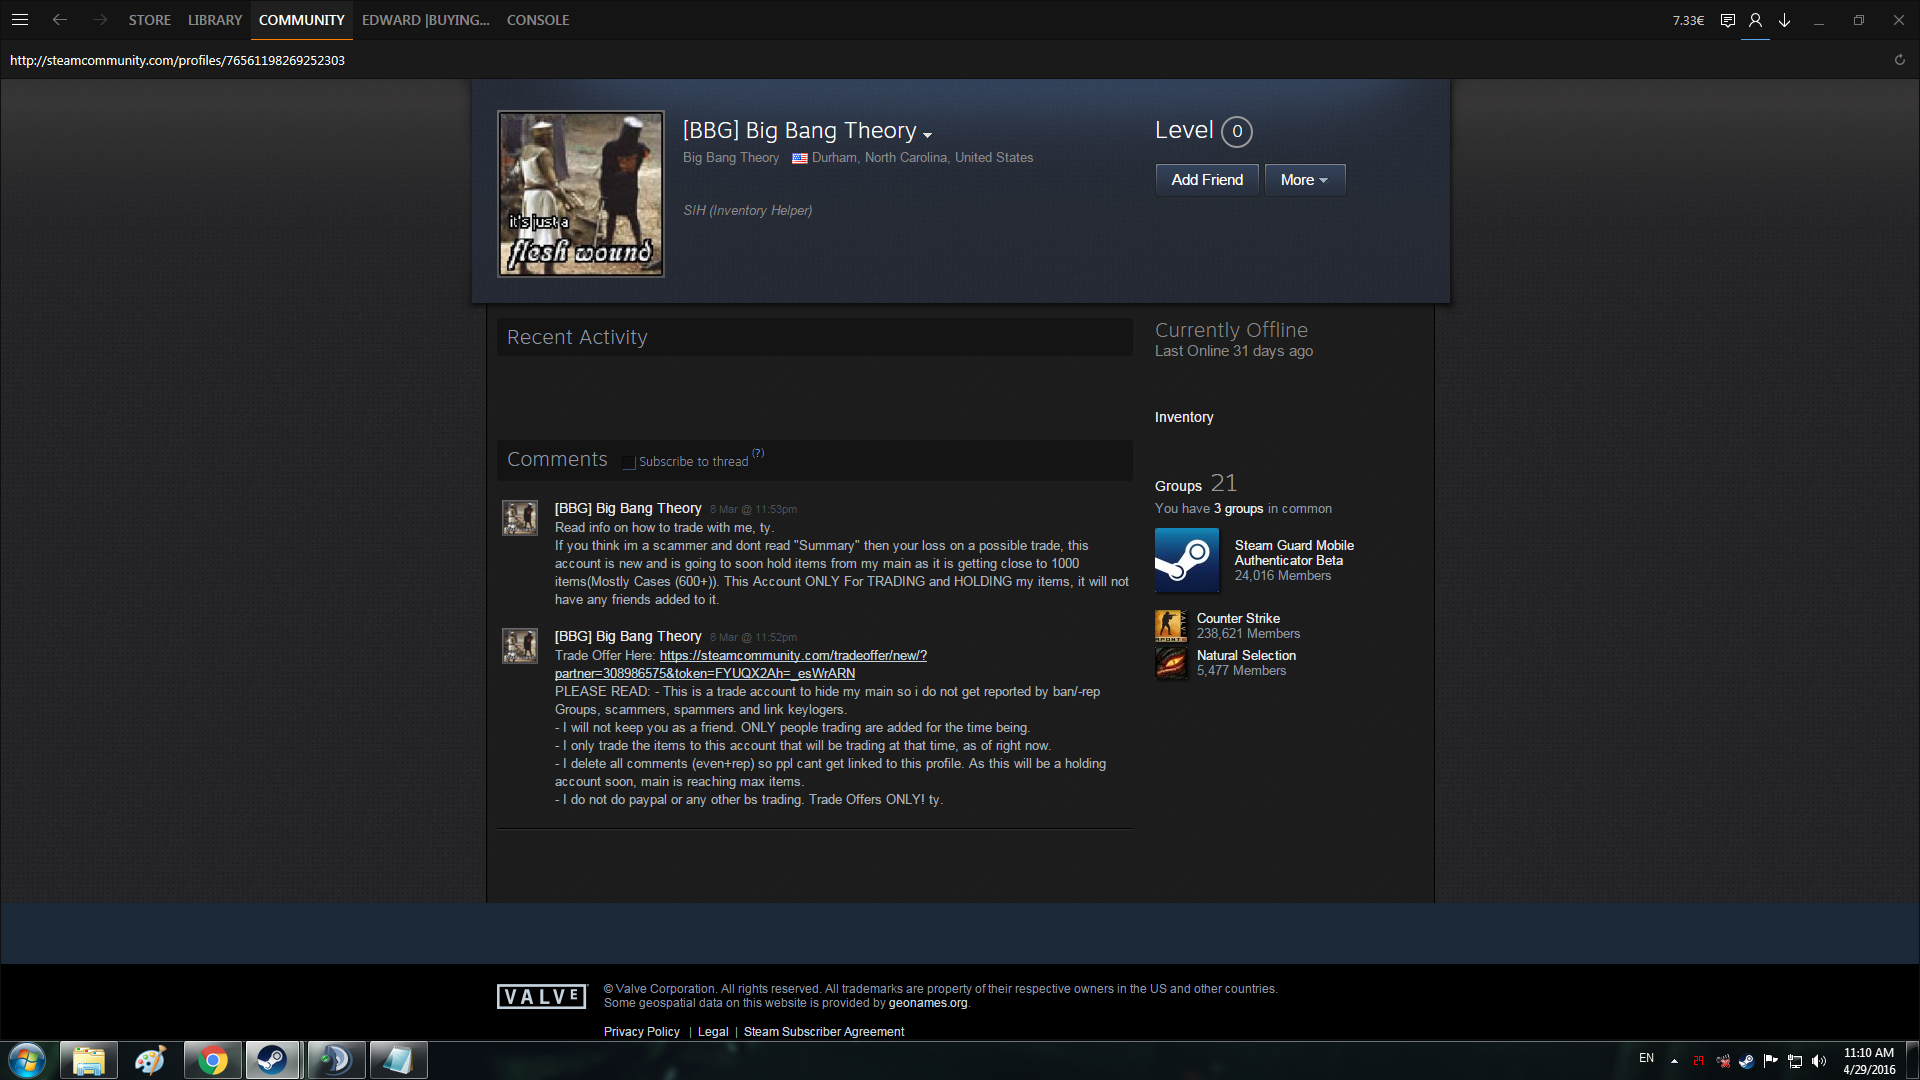The height and width of the screenshot is (1080, 1920).
Task: Open the Steam hamburger menu icon
Action: click(20, 20)
